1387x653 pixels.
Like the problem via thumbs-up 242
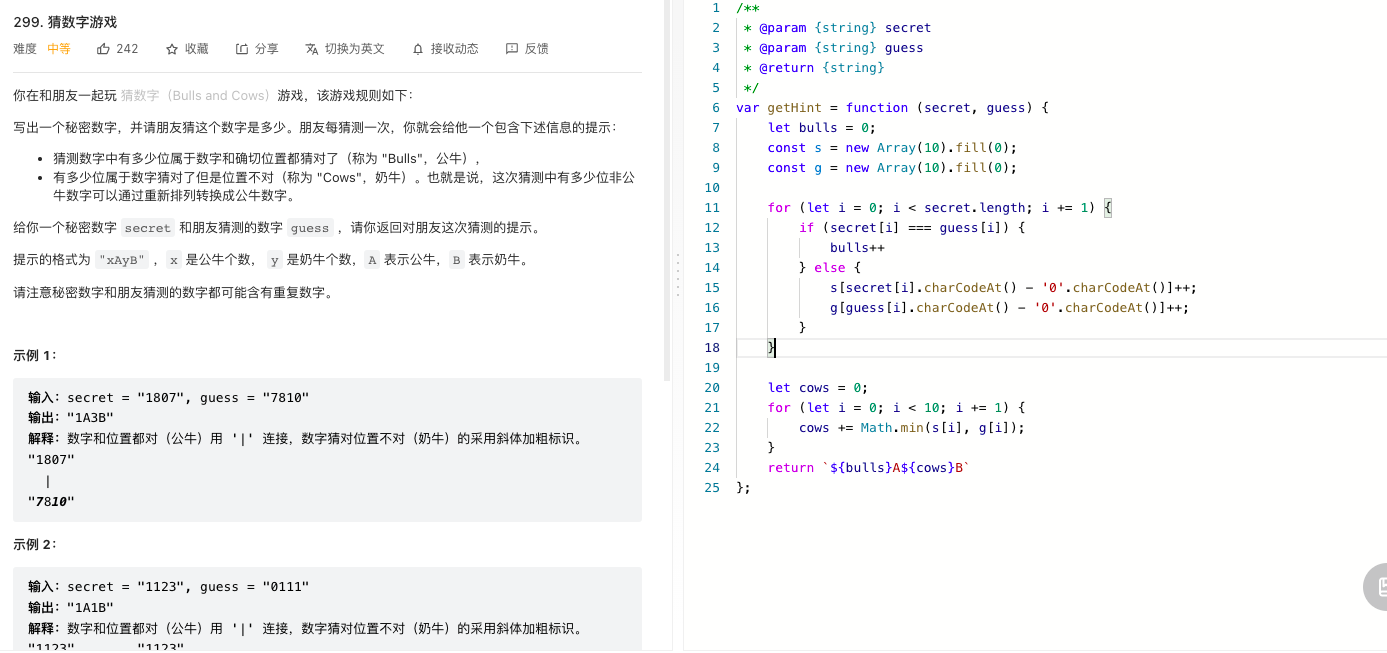point(117,49)
